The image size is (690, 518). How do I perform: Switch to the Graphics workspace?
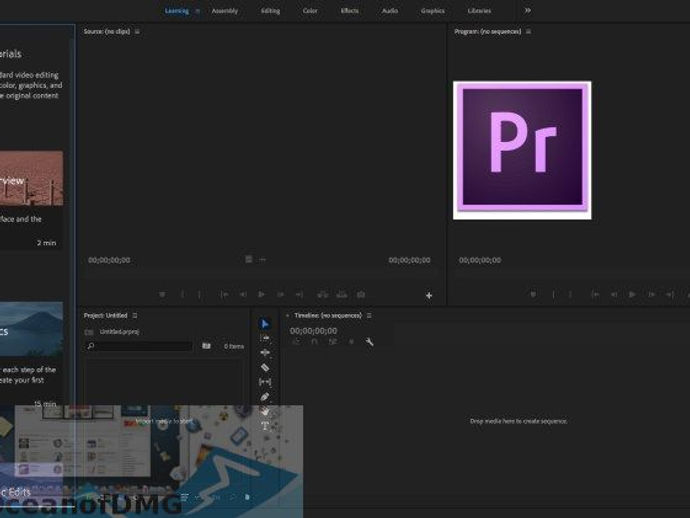433,11
